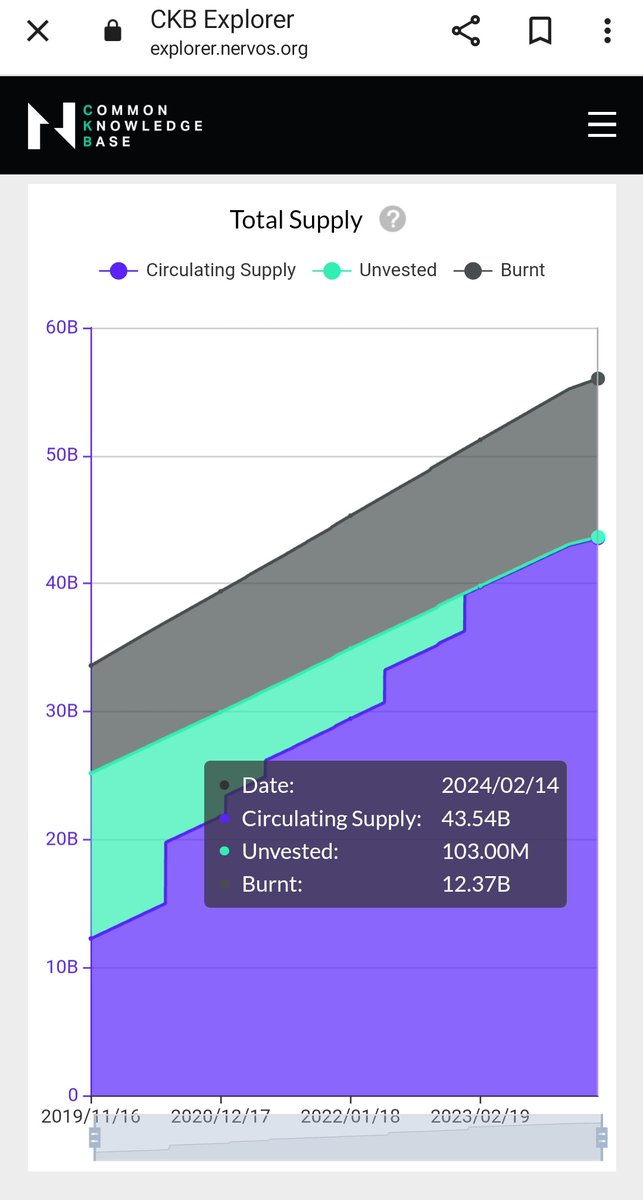Grab the right zoom slider handle
The image size is (643, 1200).
coord(602,1138)
